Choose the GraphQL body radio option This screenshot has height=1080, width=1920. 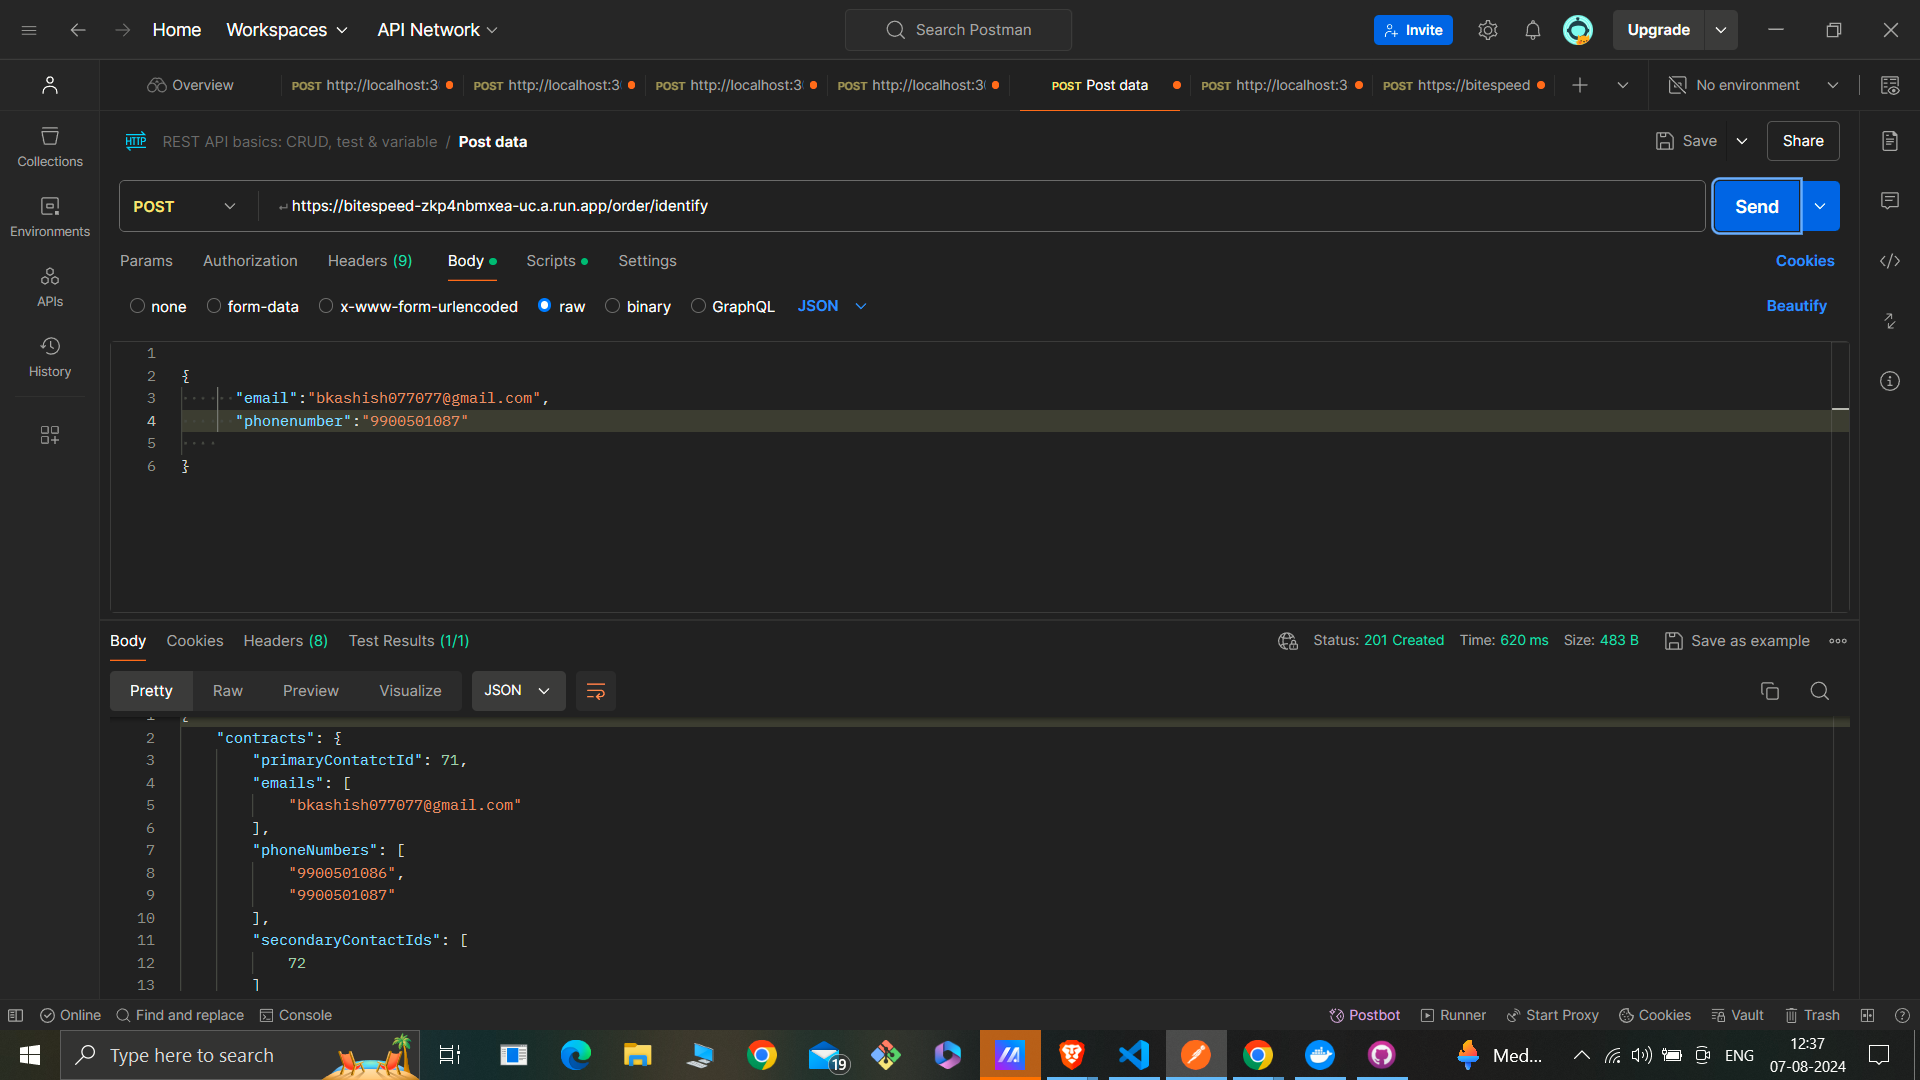698,306
